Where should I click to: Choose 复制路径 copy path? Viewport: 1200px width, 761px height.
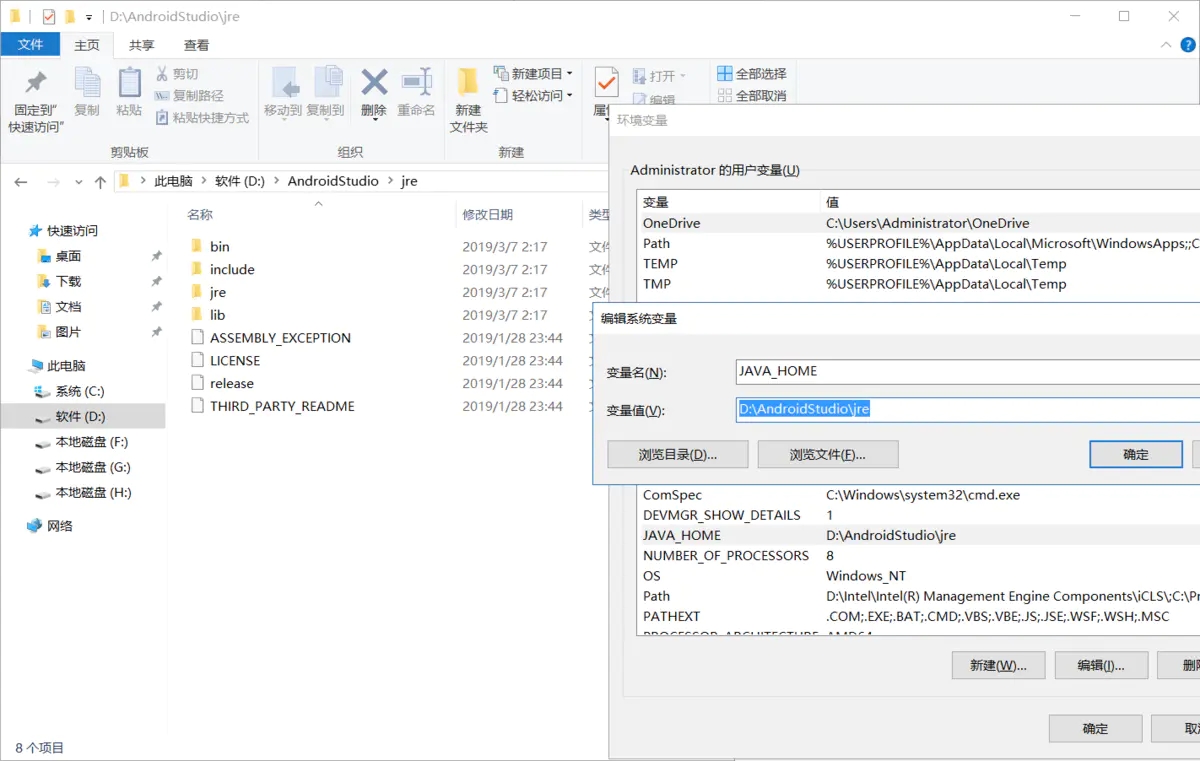coord(189,96)
